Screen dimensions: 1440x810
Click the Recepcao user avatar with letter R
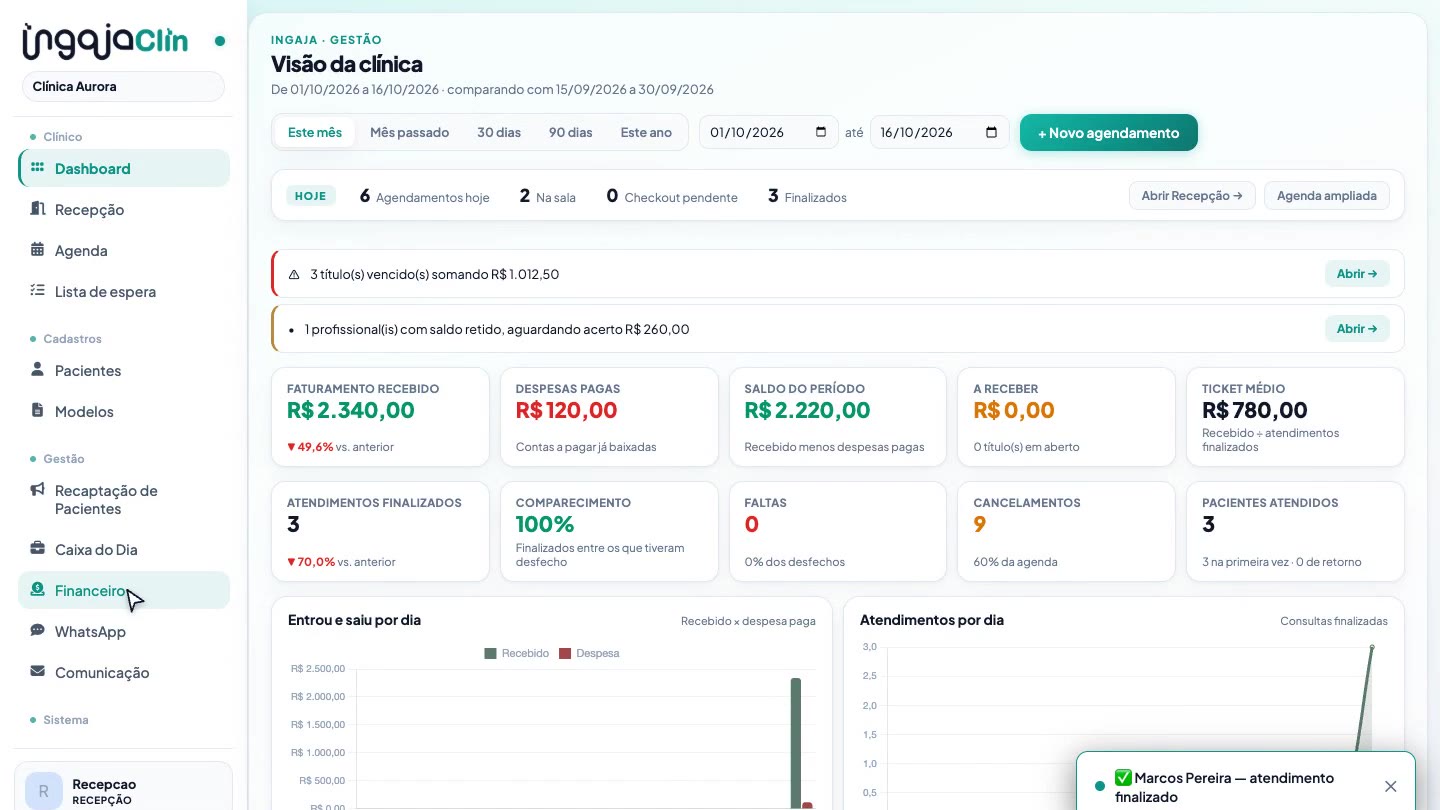43,791
